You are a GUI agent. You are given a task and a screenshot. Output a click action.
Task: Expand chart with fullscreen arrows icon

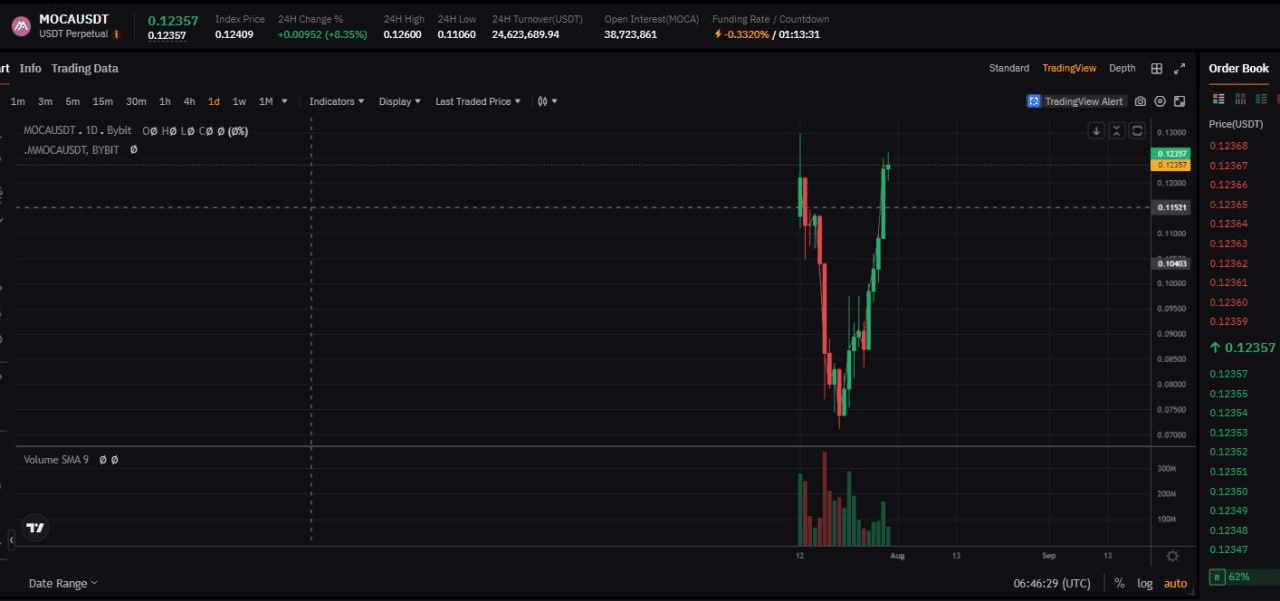click(x=1180, y=68)
